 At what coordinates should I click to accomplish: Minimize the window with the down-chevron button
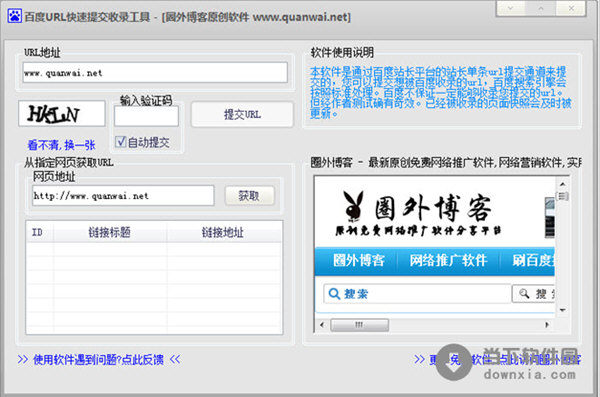(511, 8)
